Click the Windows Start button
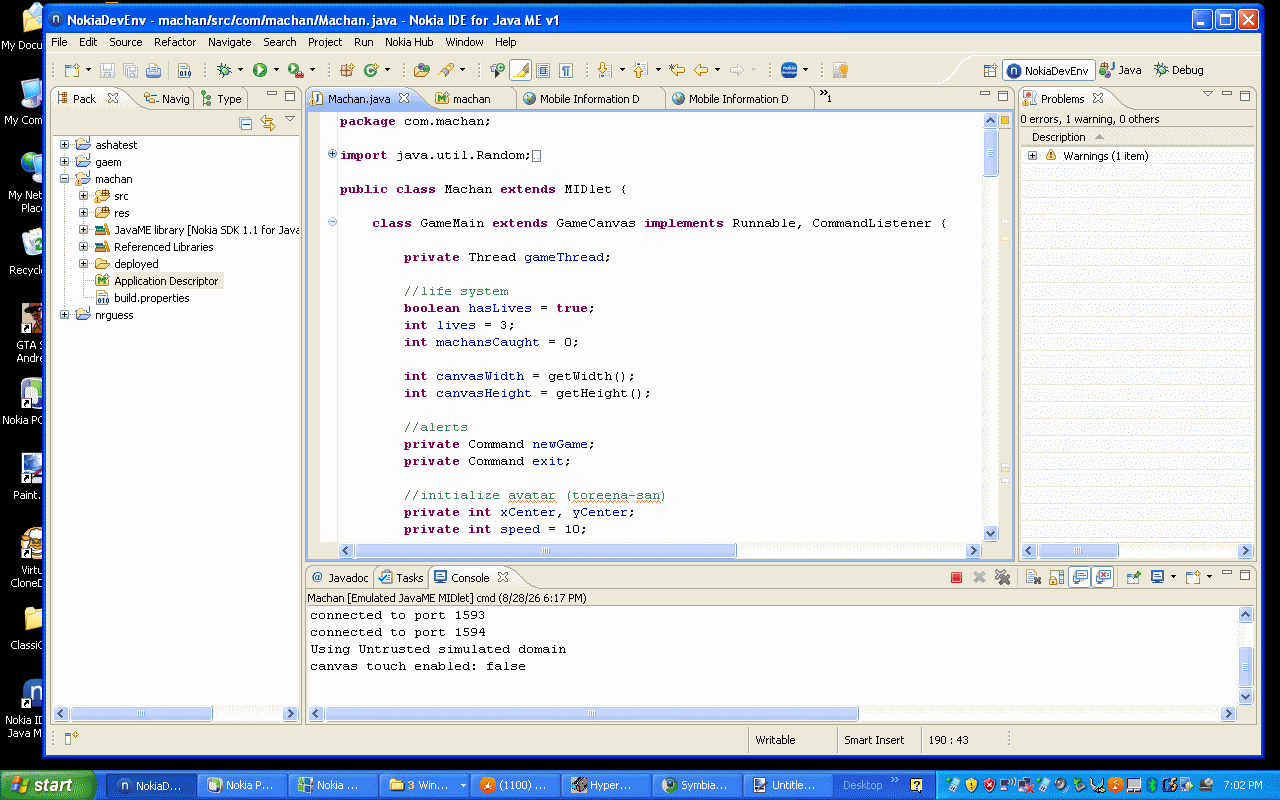Image resolution: width=1280 pixels, height=800 pixels. 48,785
